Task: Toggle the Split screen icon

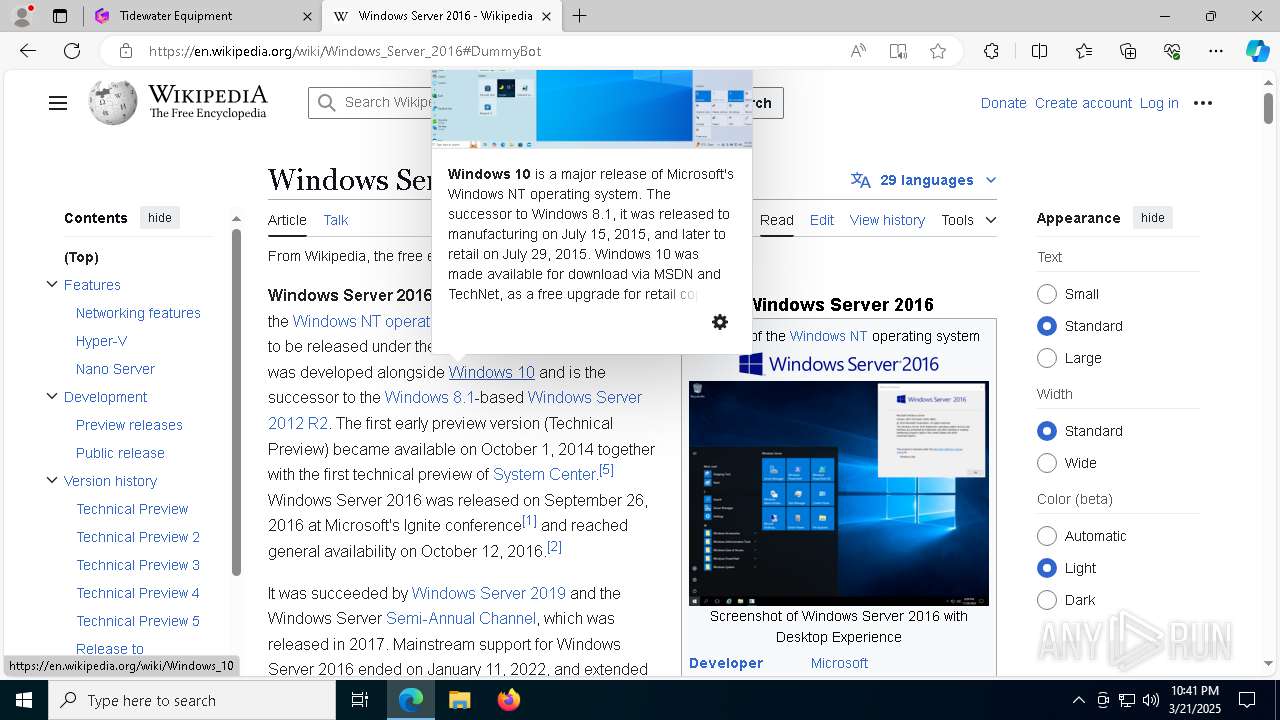Action: pyautogui.click(x=1039, y=51)
